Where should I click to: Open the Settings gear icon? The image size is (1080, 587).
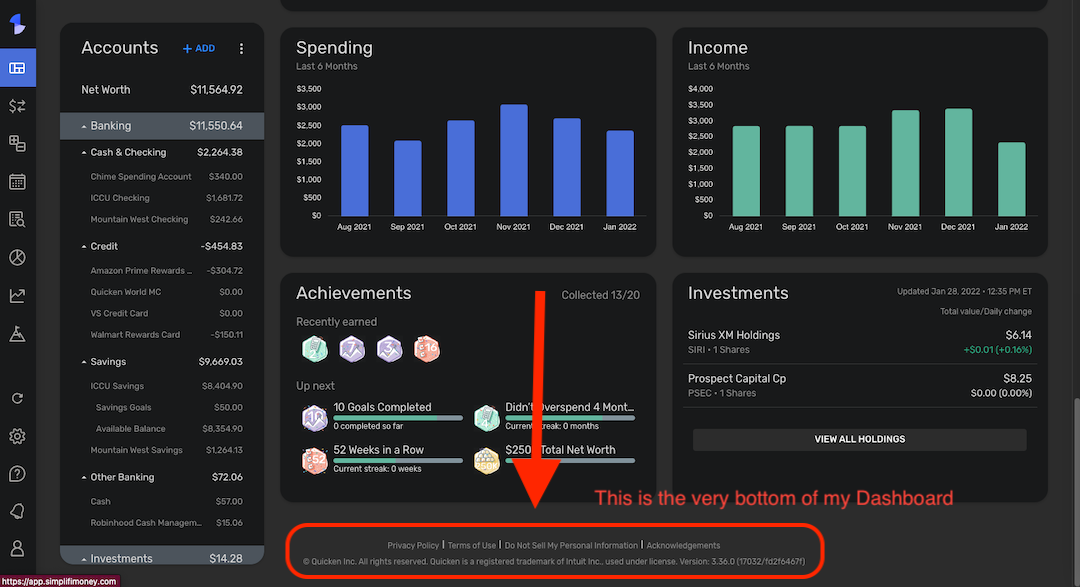tap(17, 436)
